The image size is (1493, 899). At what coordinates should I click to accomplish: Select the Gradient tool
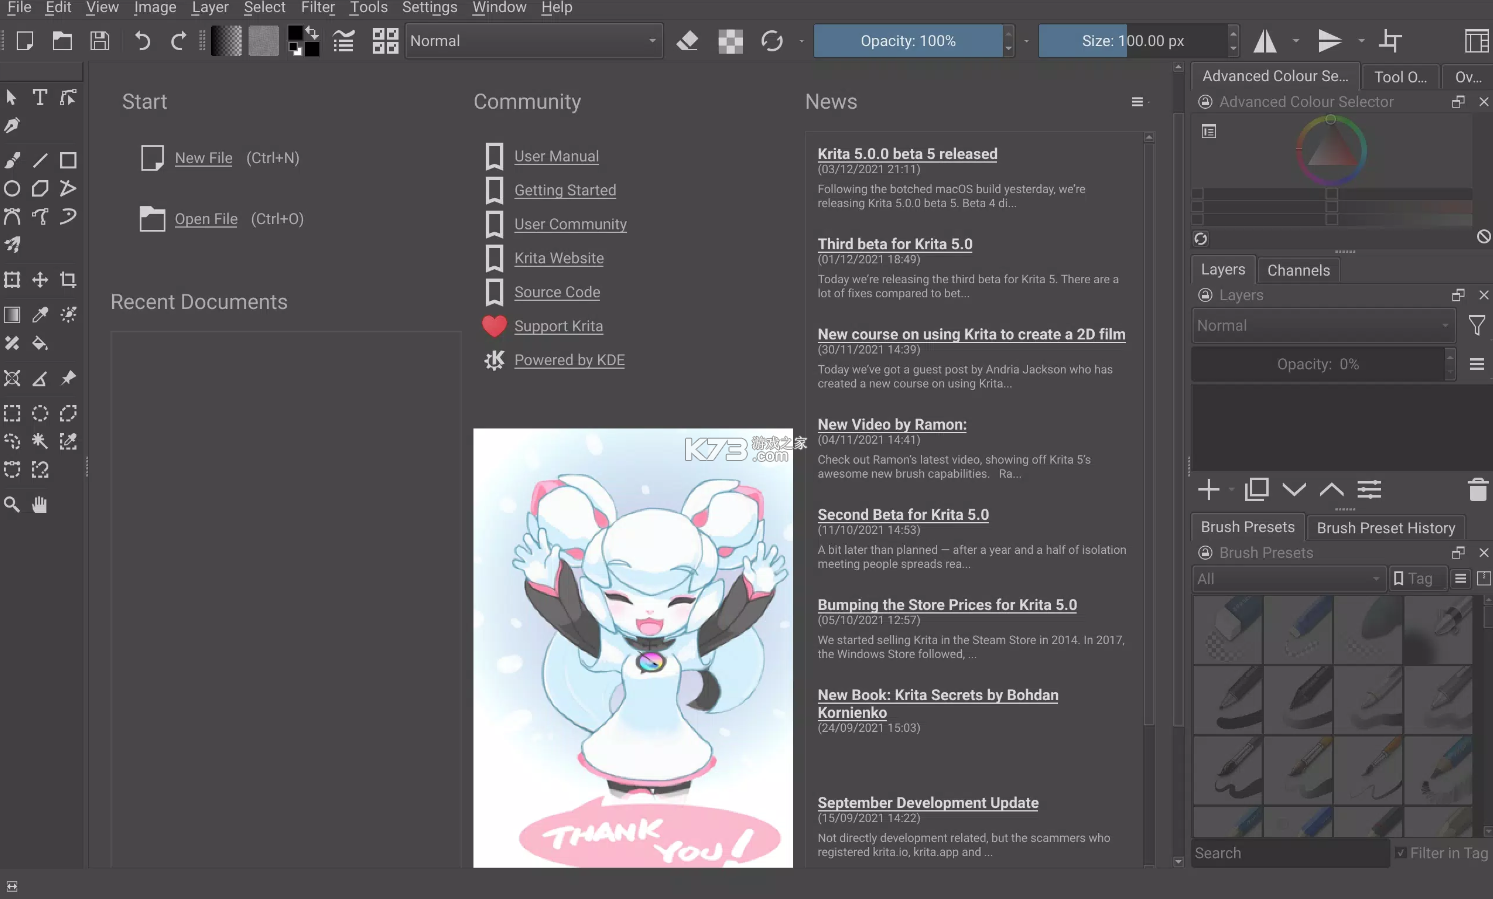(12, 315)
